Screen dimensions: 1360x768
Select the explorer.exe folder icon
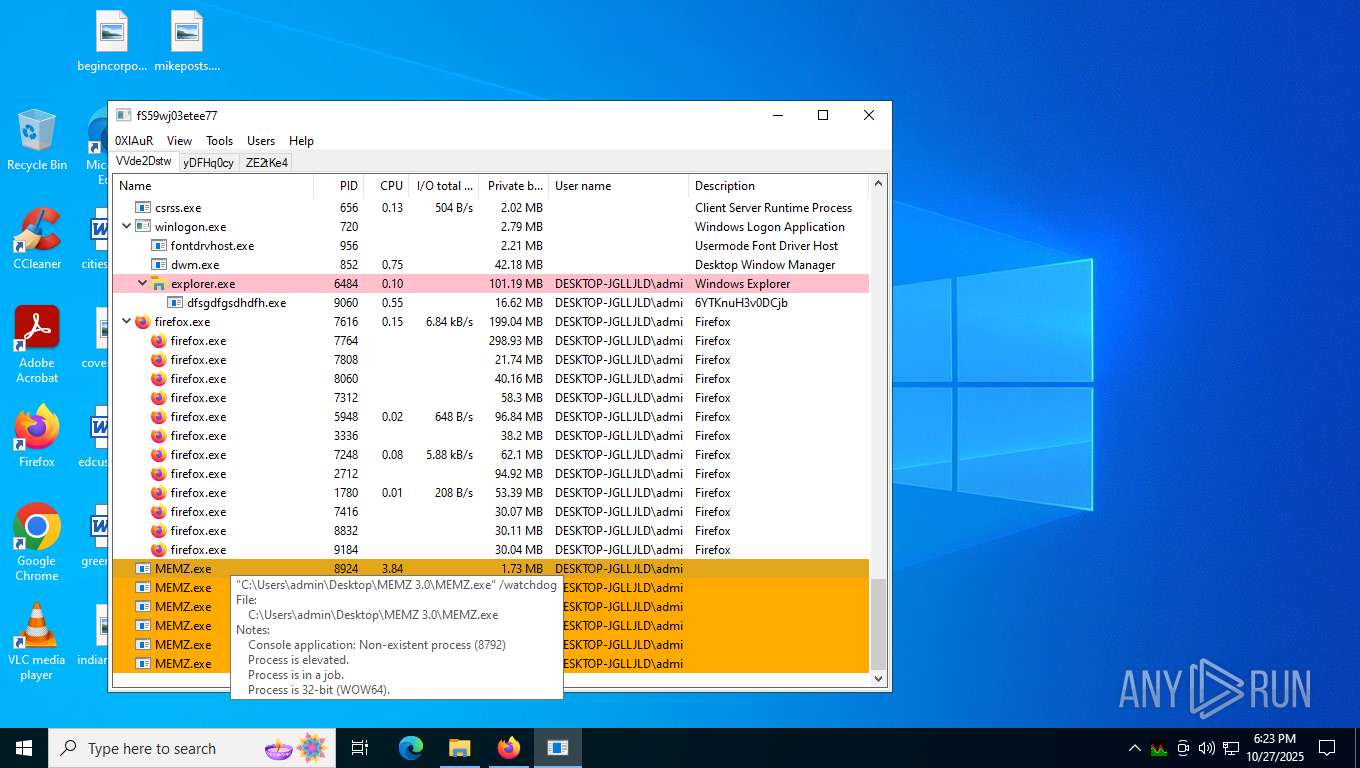click(158, 284)
